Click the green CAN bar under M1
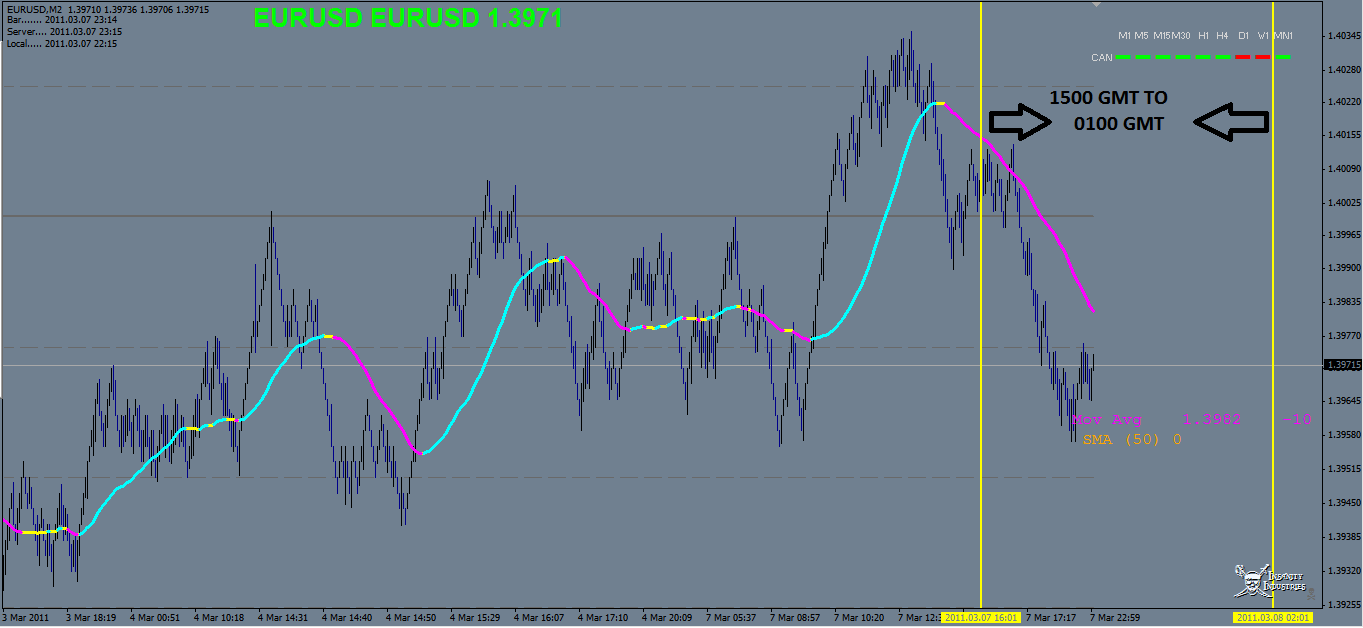Viewport: 1363px width, 628px height. [1124, 58]
